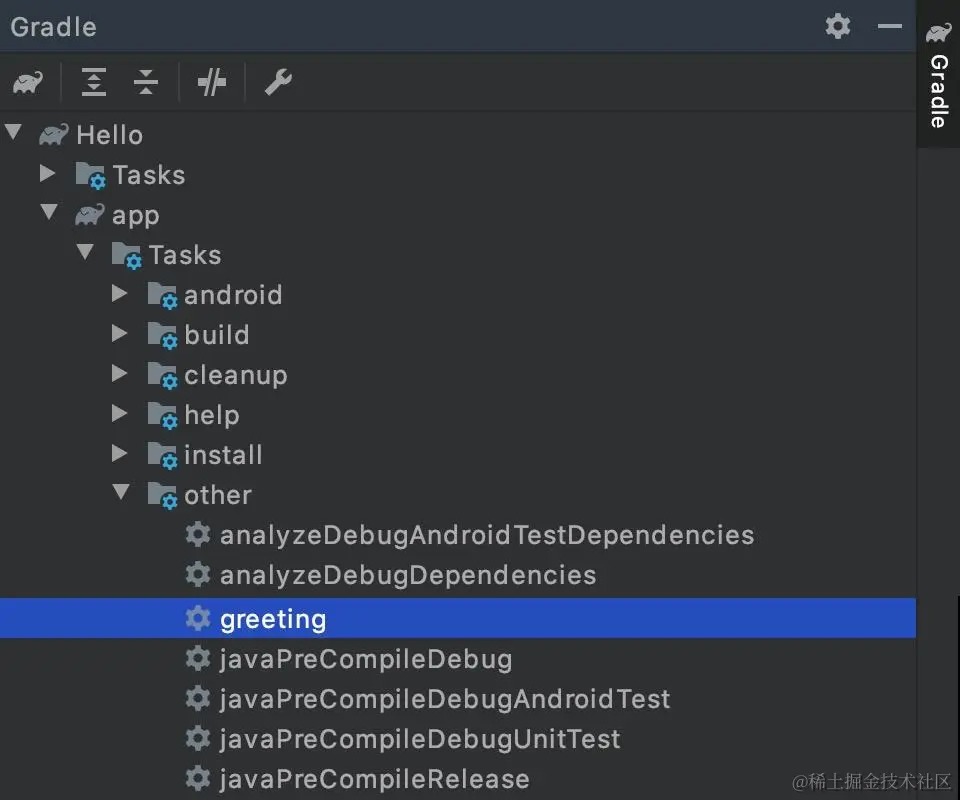This screenshot has width=960, height=800.
Task: Select the install tasks group label
Action: (223, 455)
